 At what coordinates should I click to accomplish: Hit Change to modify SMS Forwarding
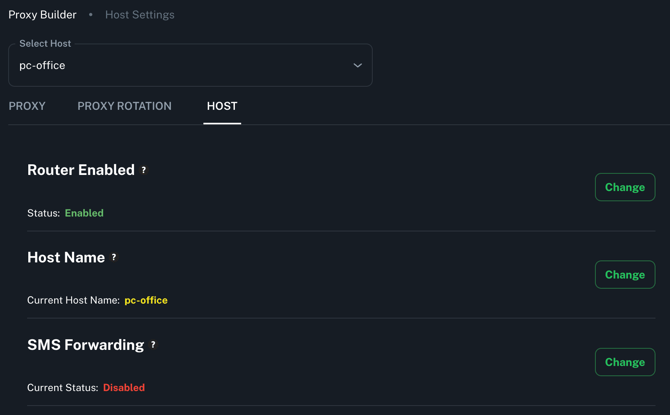[624, 362]
